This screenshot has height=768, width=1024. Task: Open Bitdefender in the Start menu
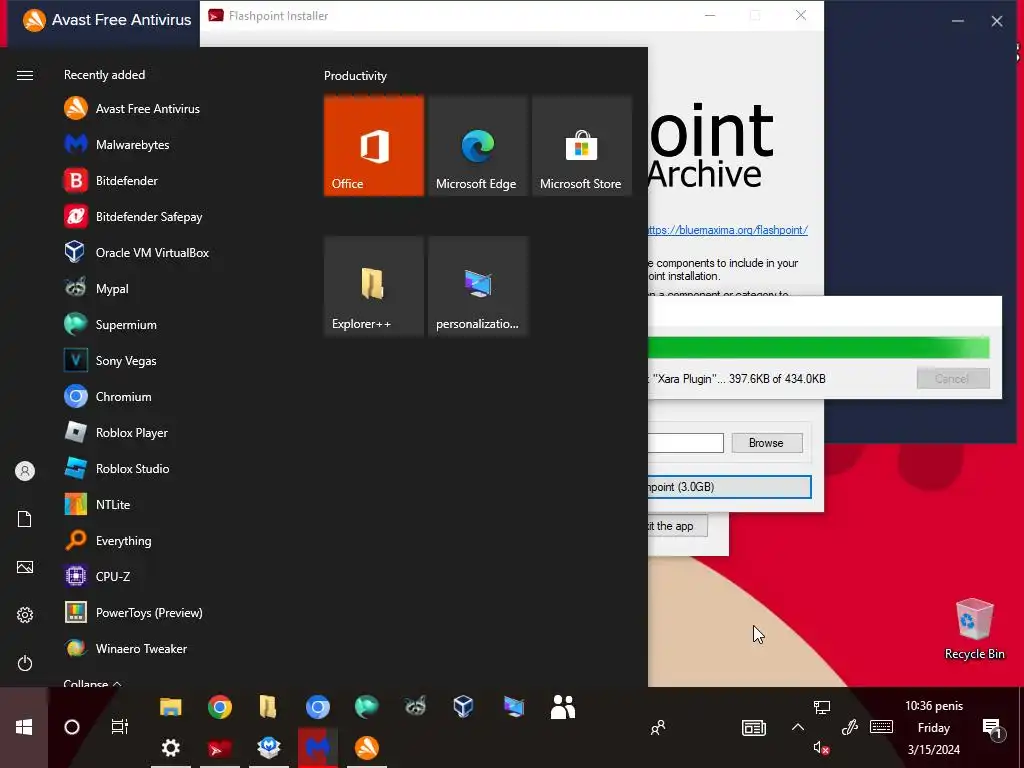click(x=112, y=180)
